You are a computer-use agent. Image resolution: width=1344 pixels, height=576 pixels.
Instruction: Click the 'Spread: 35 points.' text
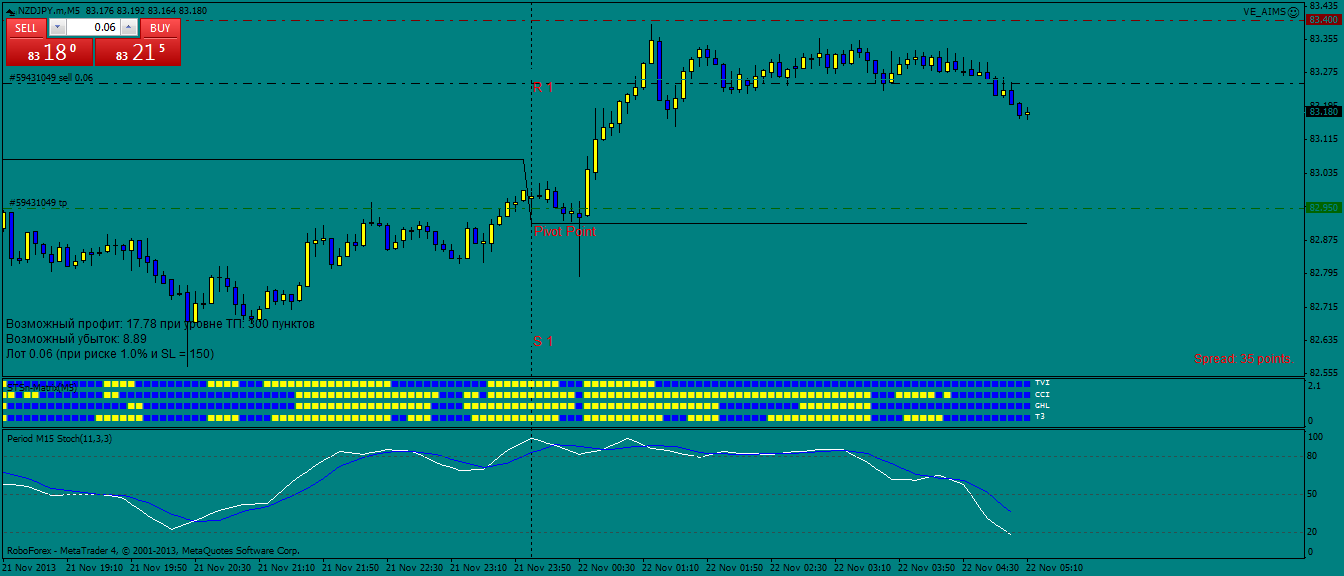(x=1244, y=358)
